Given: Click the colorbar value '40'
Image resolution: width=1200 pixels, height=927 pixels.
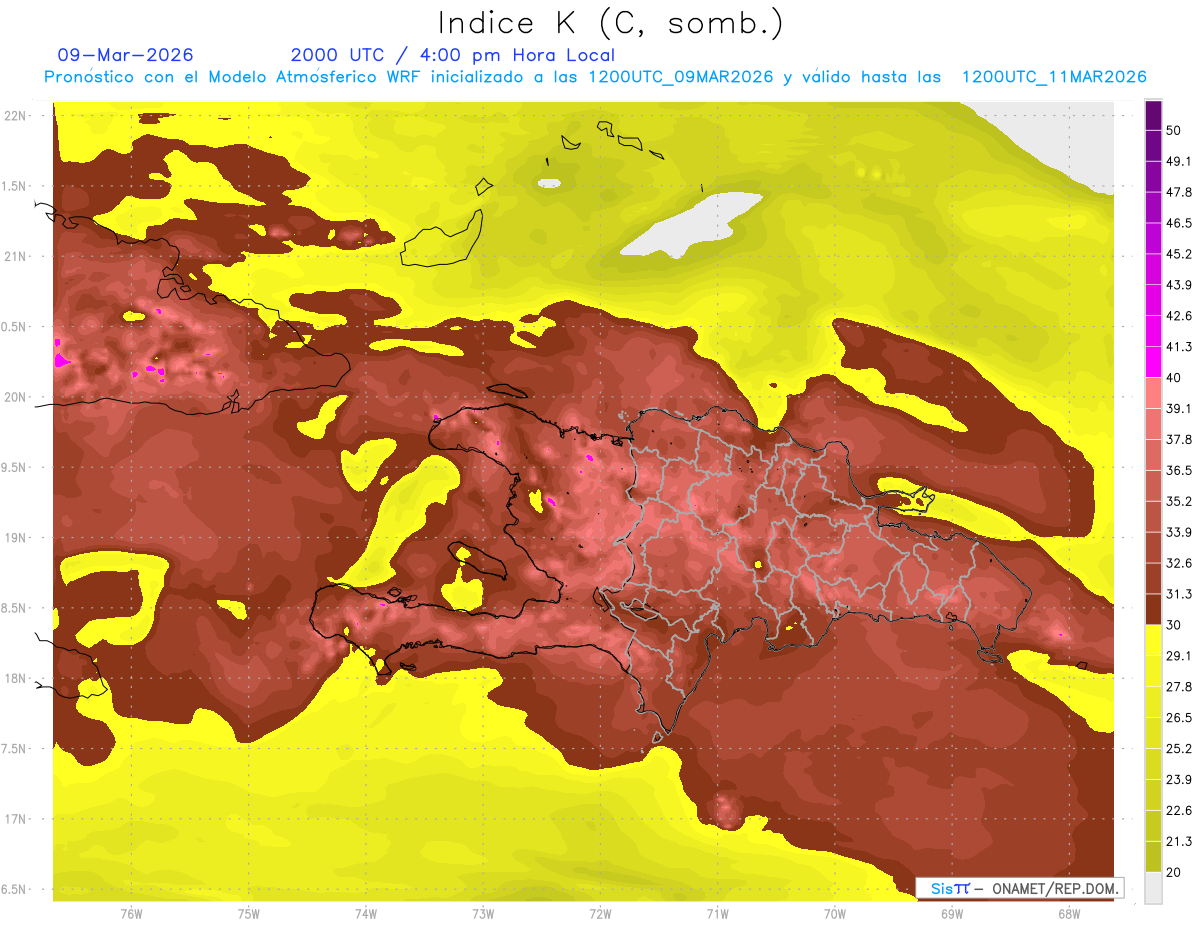Looking at the screenshot, I should click(x=1175, y=377).
